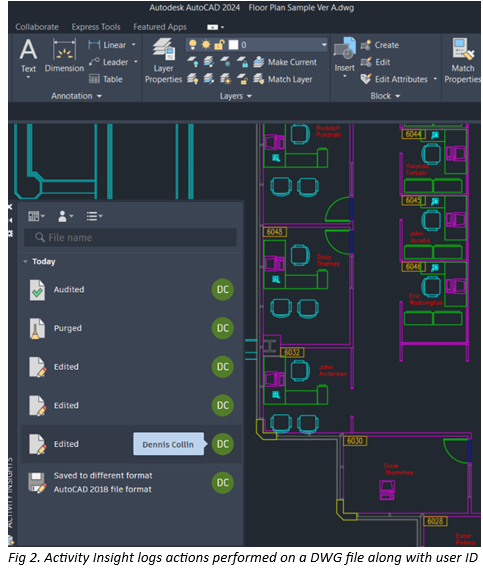This screenshot has height=570, width=483.
Task: Toggle layer 0 on/off light bulb
Action: (x=193, y=44)
